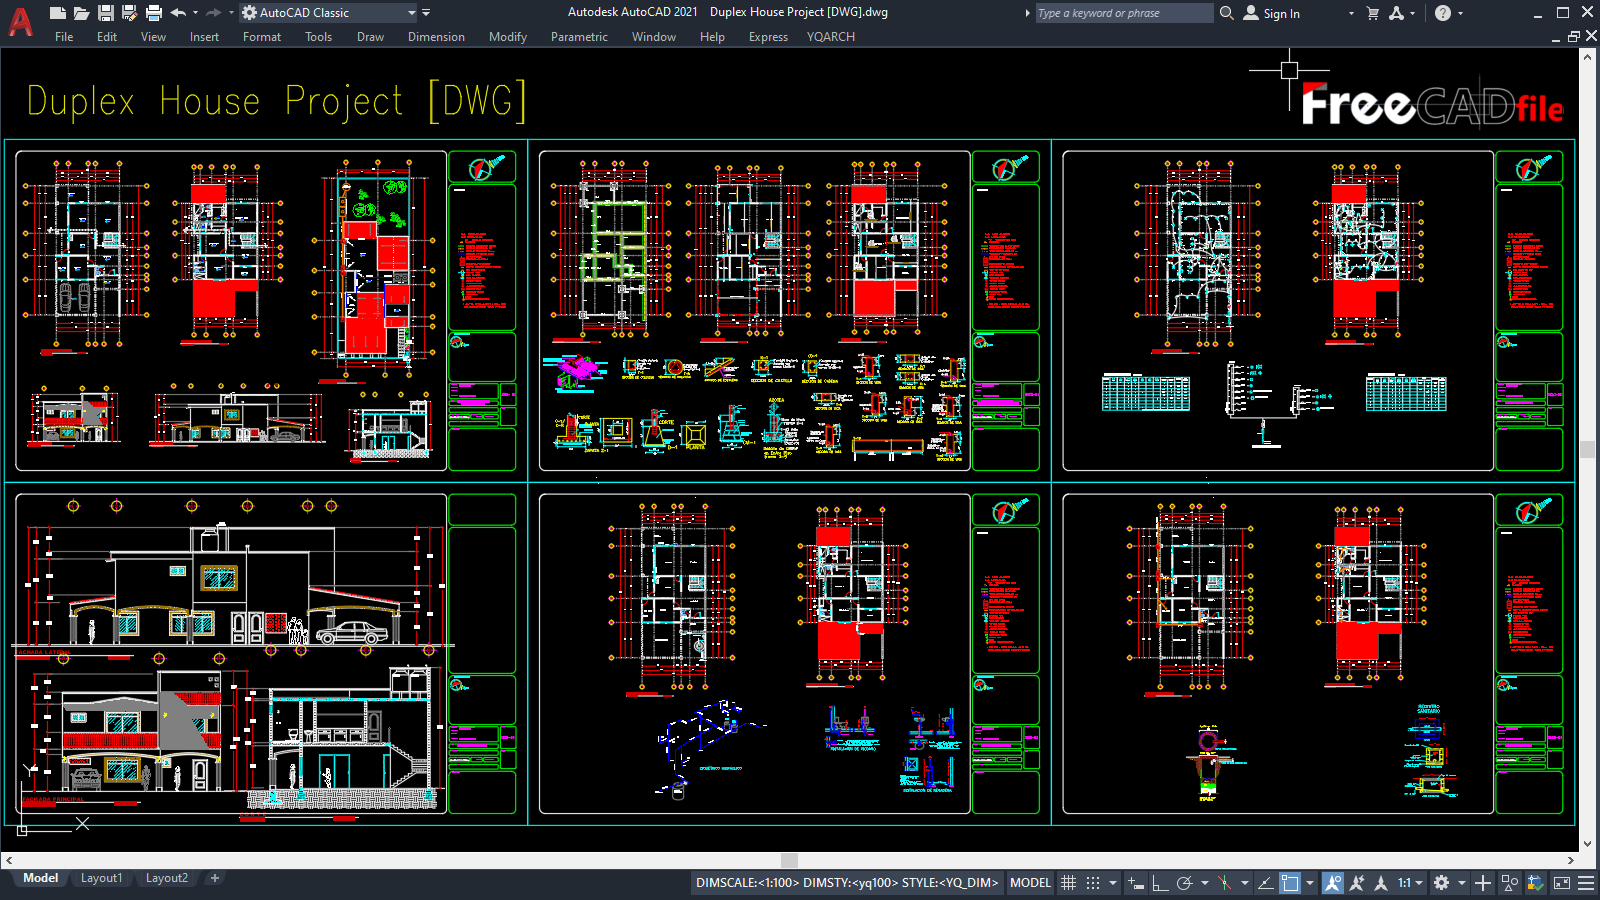Viewport: 1600px width, 900px height.
Task: Open the Parametric menu
Action: [579, 37]
